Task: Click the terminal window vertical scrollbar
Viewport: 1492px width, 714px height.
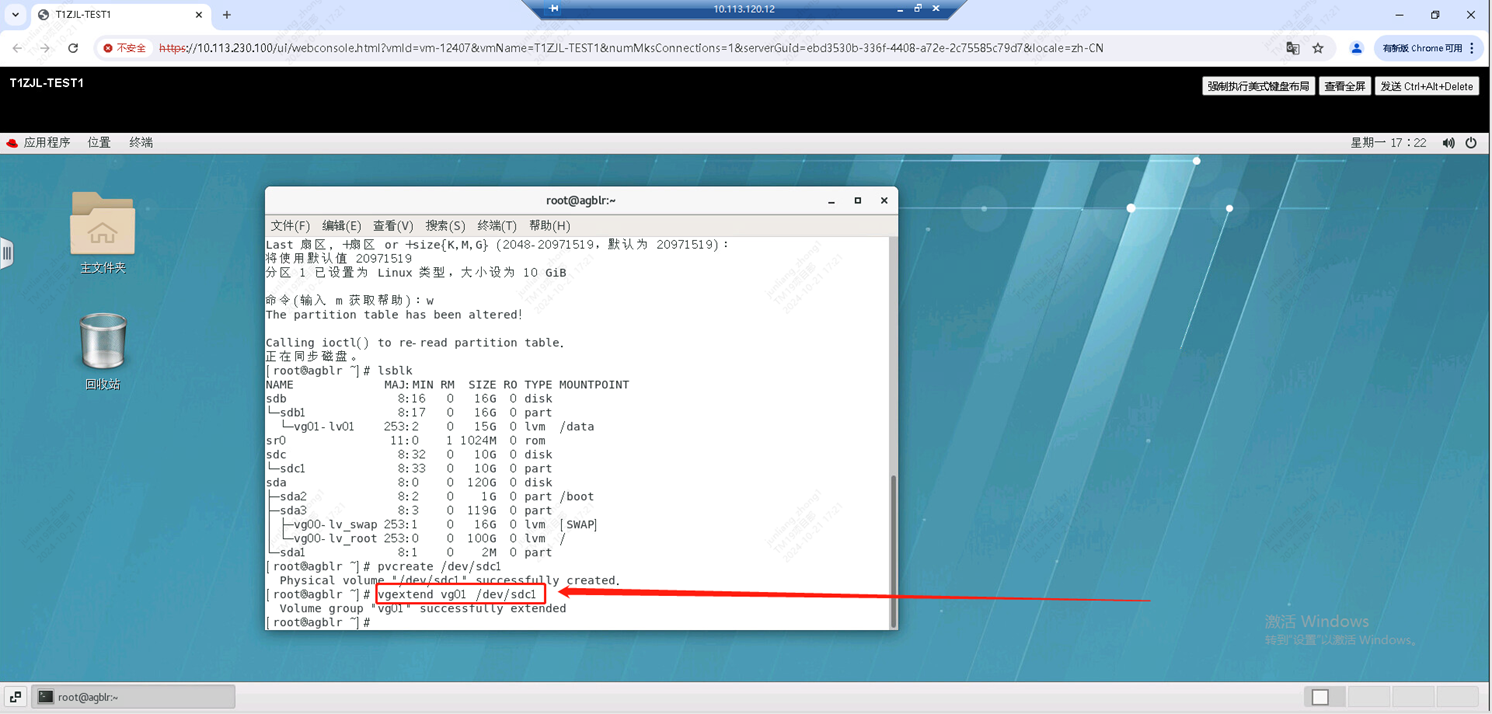Action: 892,550
